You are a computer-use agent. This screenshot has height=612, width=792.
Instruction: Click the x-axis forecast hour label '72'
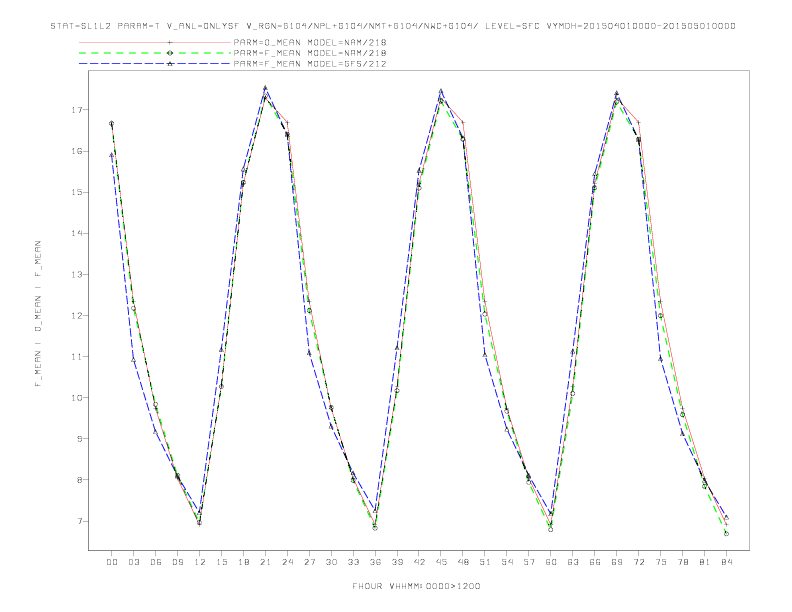(x=639, y=562)
